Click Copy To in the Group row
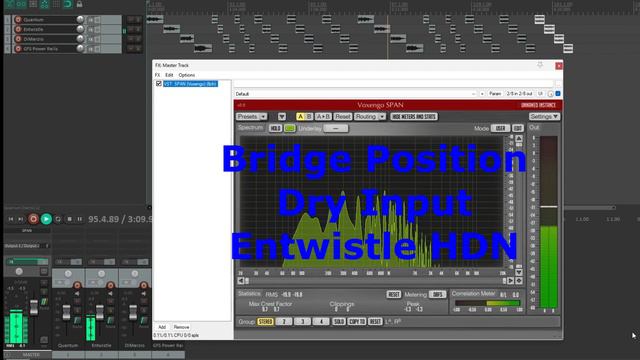640x360 pixels. (x=357, y=322)
